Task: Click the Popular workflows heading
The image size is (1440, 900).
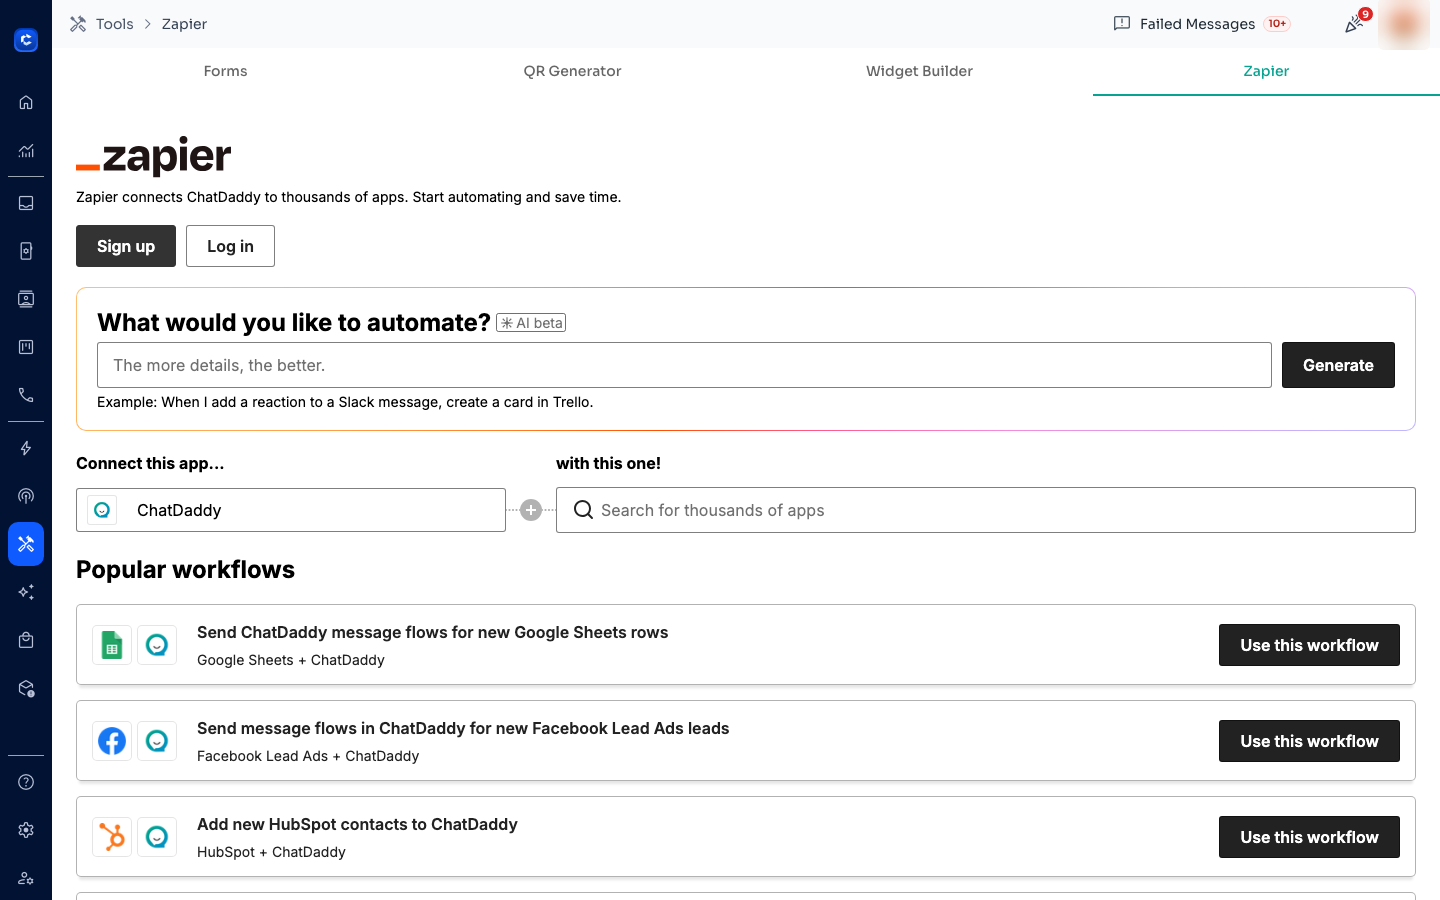Action: (x=185, y=569)
